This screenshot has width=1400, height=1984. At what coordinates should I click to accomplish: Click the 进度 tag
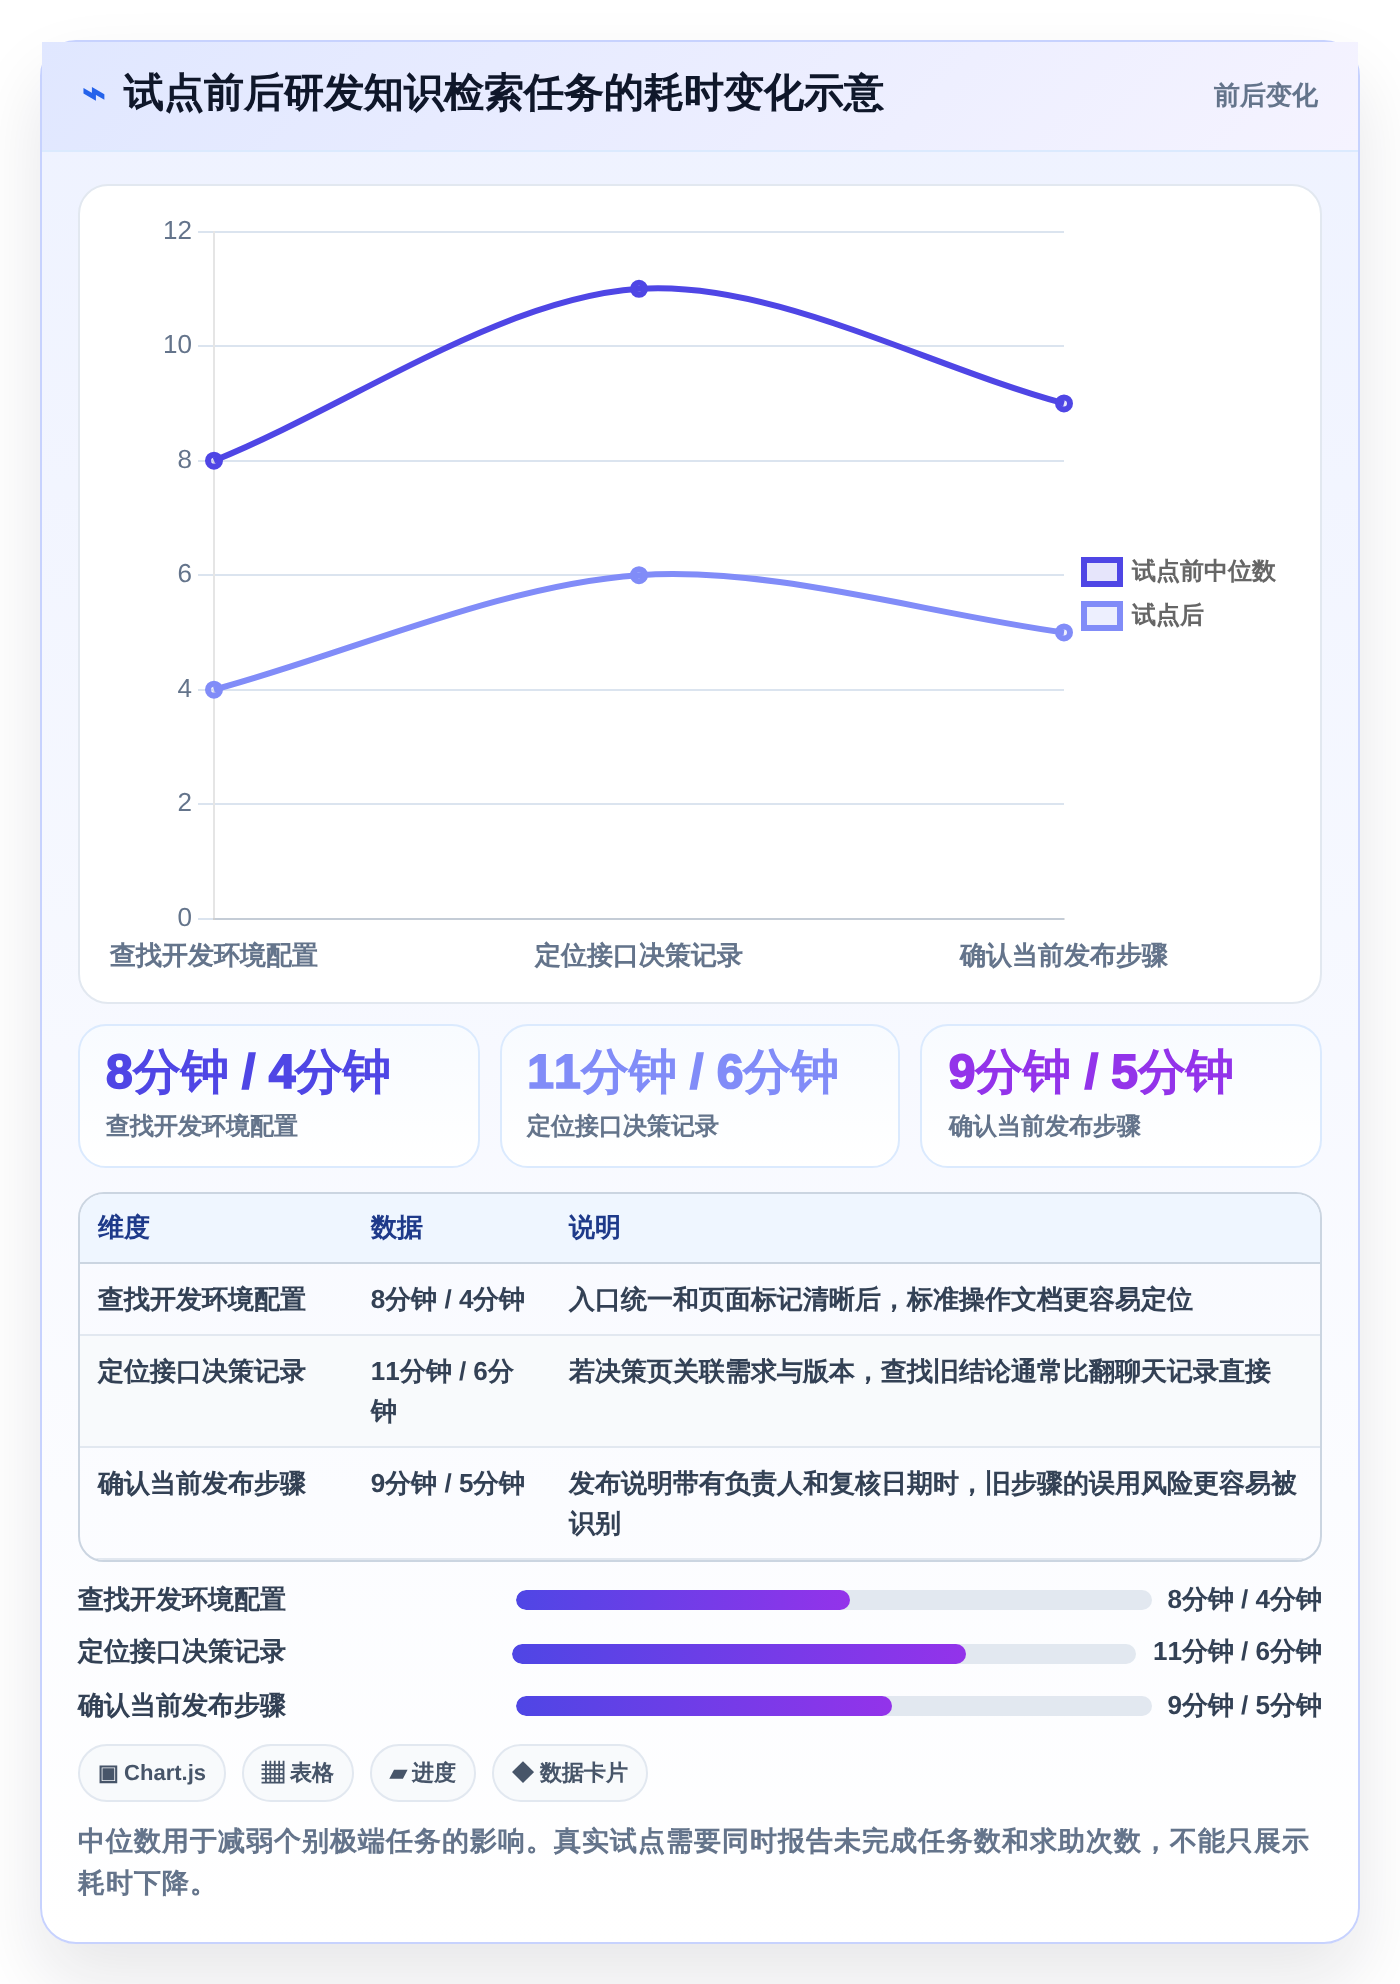coord(423,1773)
